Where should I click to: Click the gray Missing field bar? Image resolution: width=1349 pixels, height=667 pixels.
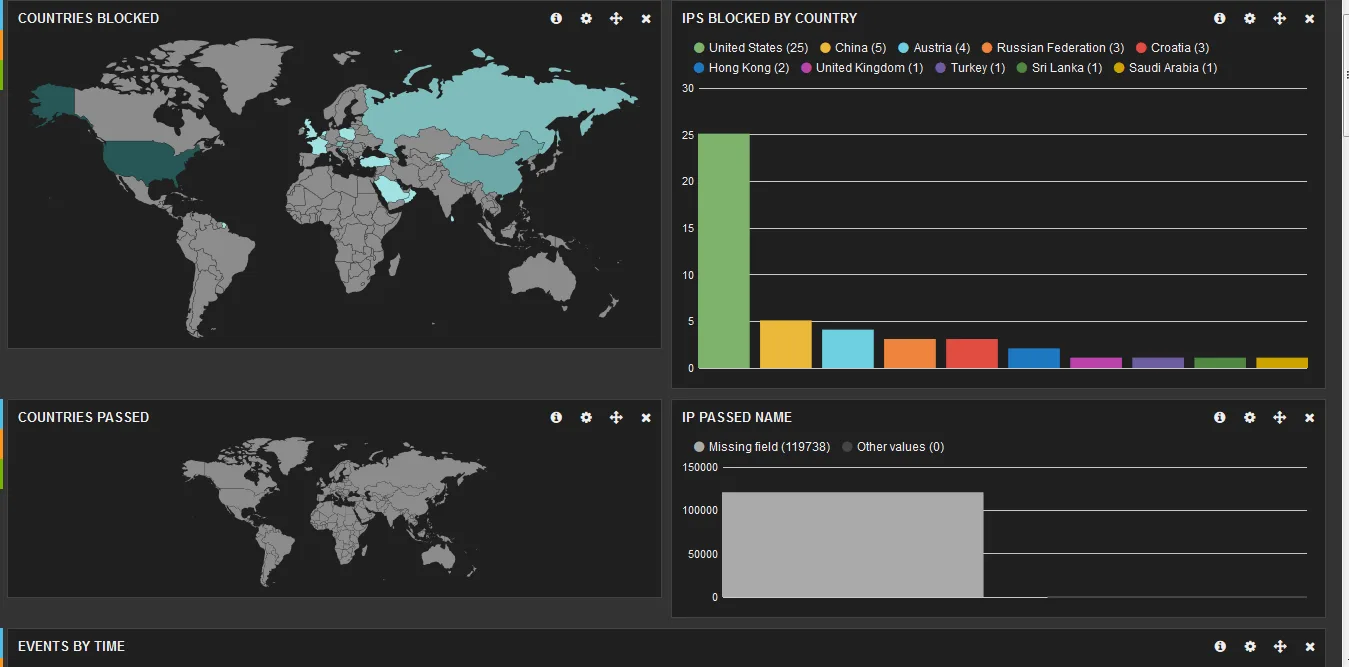(x=853, y=545)
